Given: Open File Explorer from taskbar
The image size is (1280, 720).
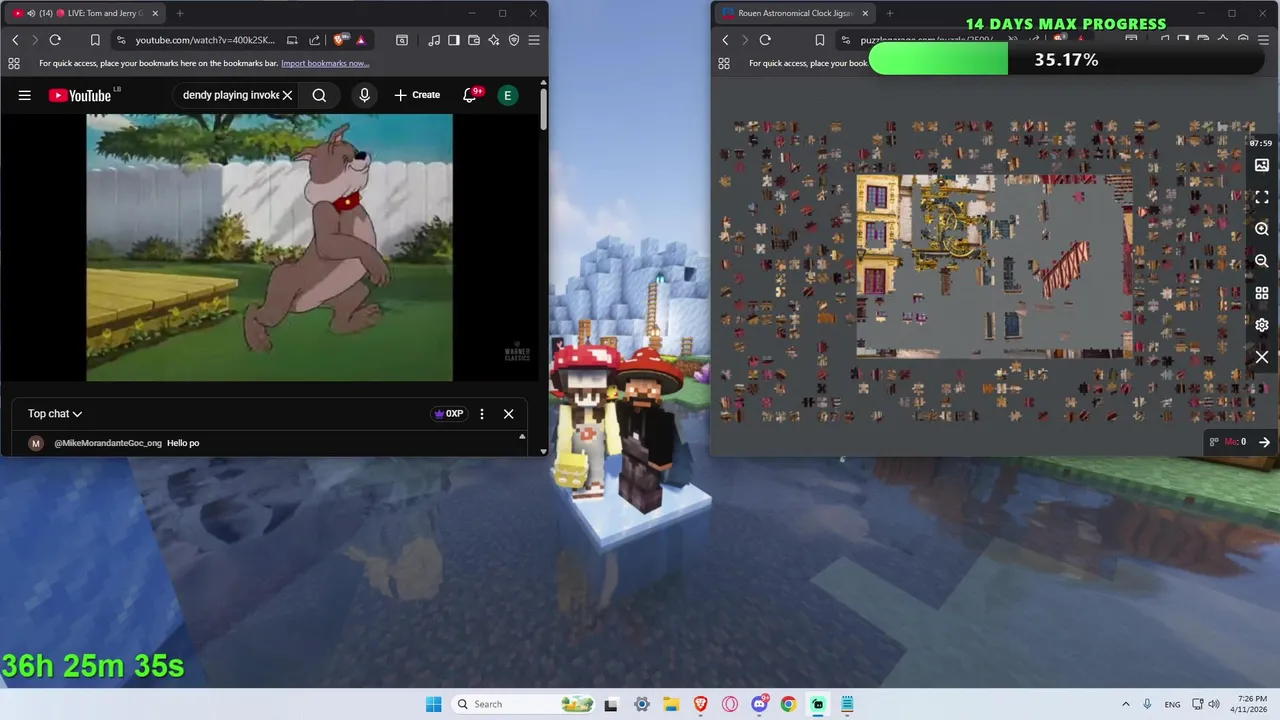Looking at the screenshot, I should pyautogui.click(x=670, y=704).
